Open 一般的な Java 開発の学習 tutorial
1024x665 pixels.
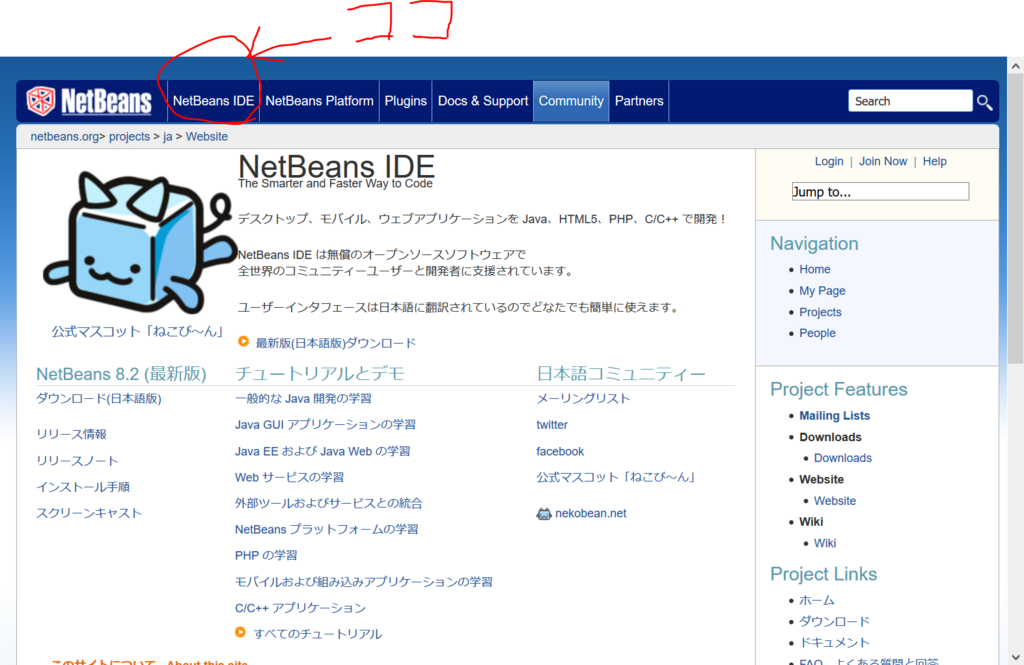tap(303, 398)
